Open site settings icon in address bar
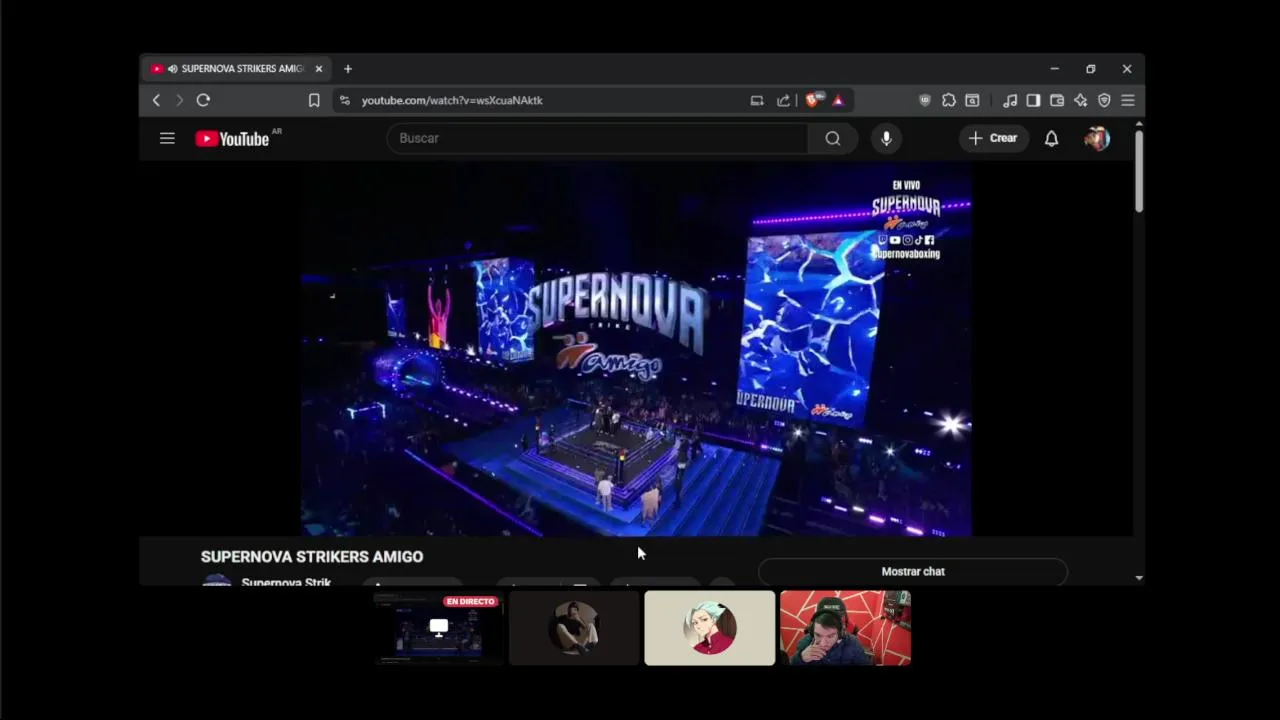This screenshot has height=720, width=1280. (345, 100)
